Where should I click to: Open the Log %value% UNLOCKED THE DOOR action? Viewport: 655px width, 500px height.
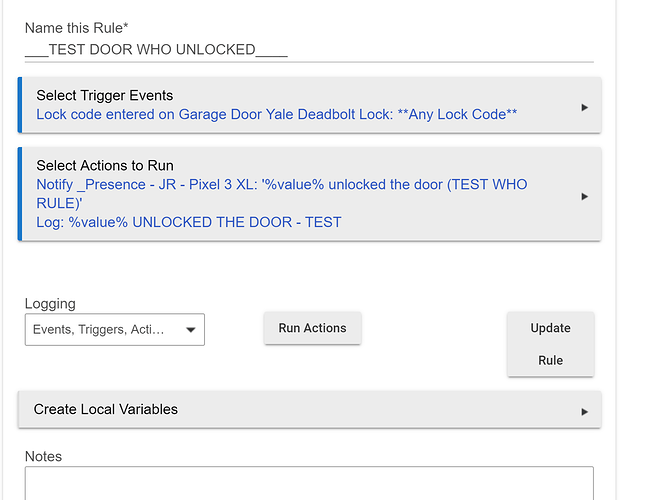(x=189, y=222)
